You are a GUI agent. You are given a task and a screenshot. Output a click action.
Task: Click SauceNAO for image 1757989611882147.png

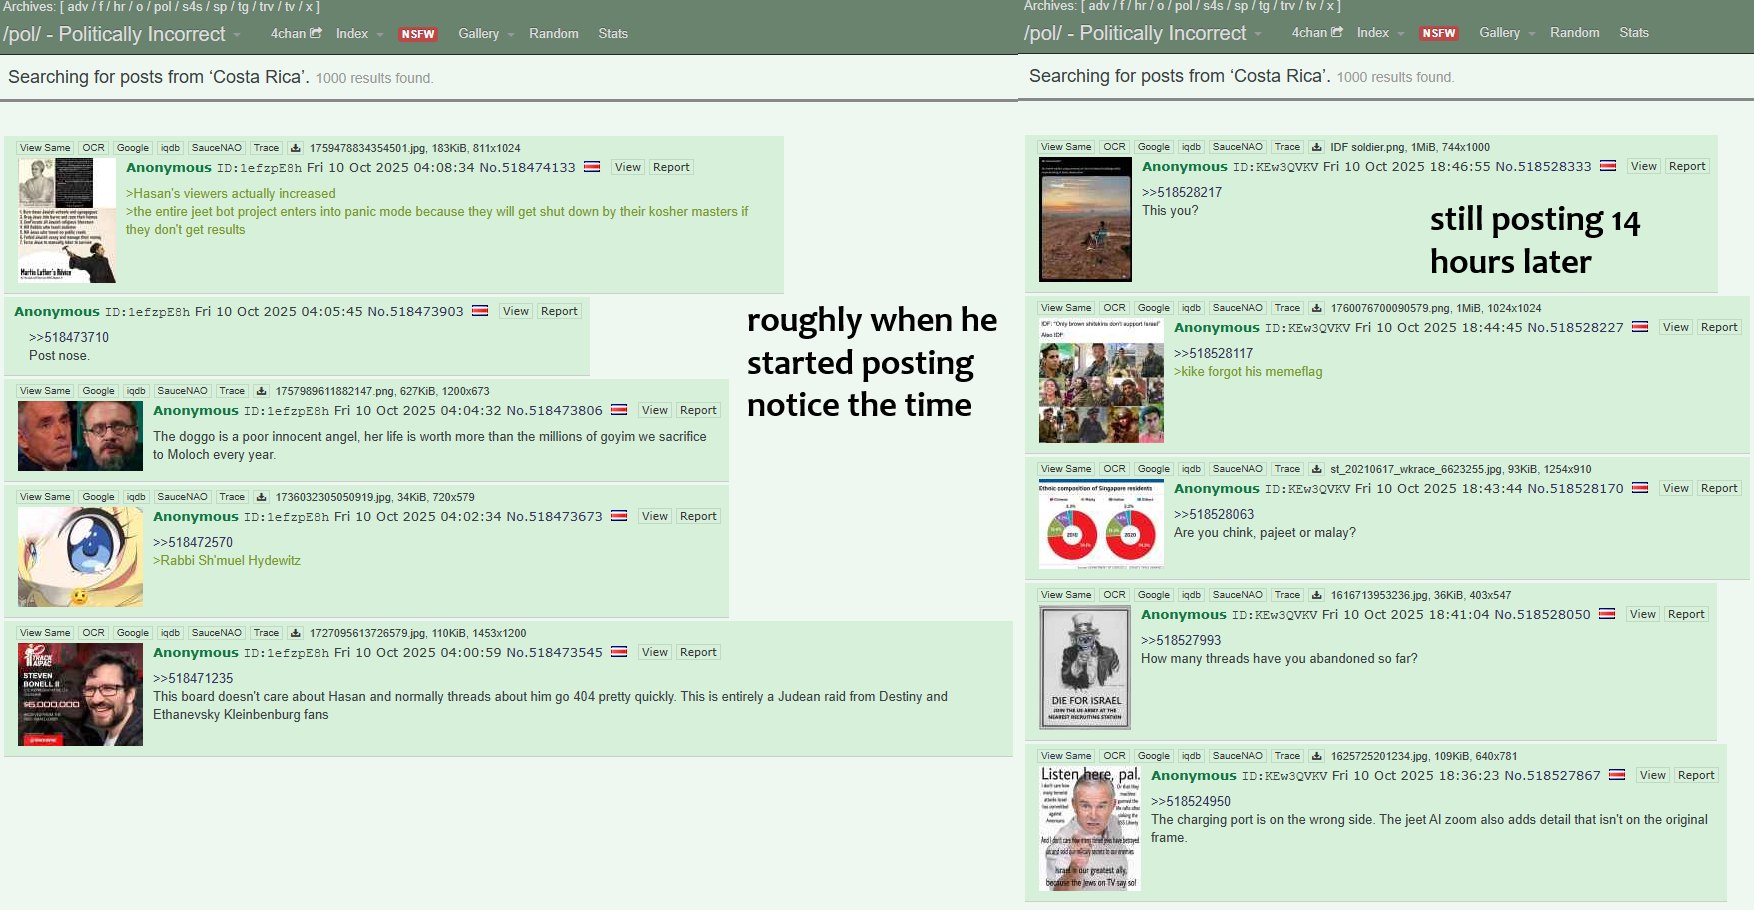click(182, 391)
